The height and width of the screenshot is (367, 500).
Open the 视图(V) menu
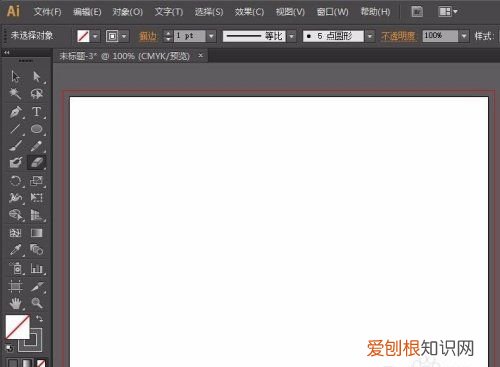coord(290,12)
